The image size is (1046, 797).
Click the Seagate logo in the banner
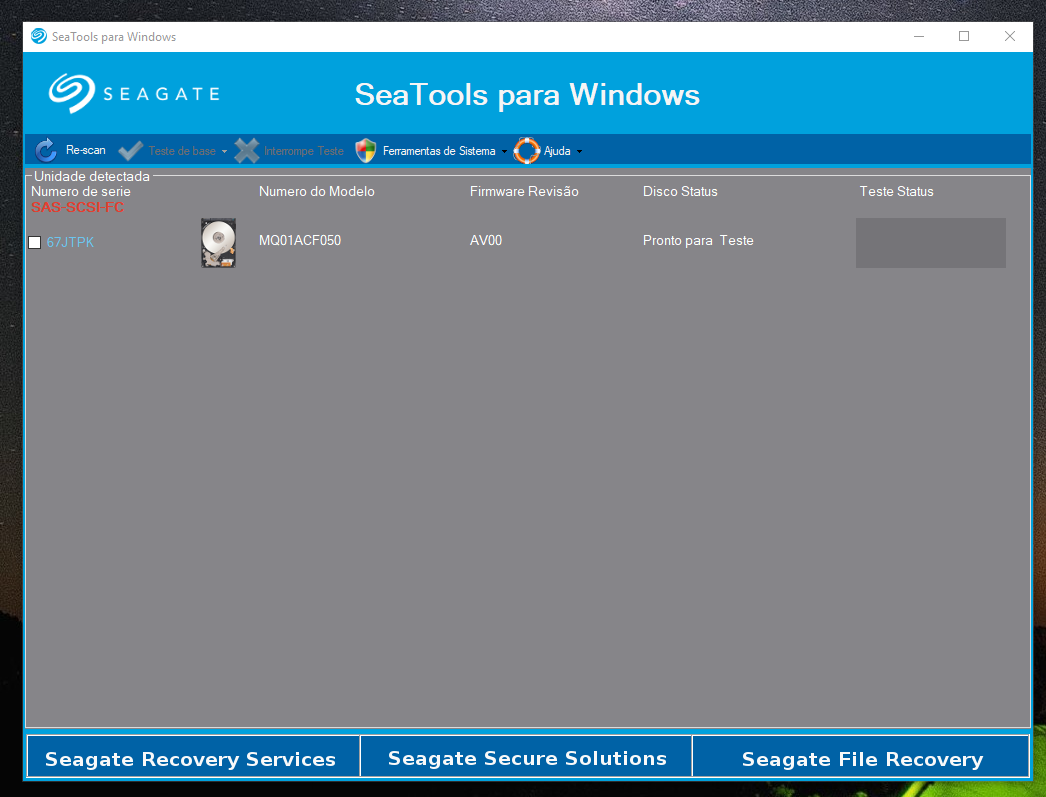[x=134, y=93]
